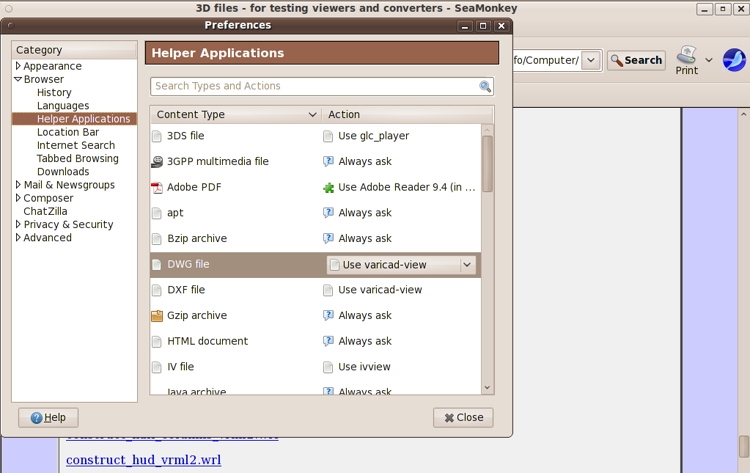Click the magnifier icon in search field

(x=485, y=87)
